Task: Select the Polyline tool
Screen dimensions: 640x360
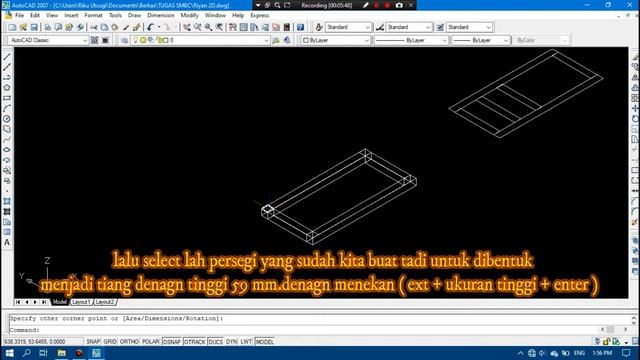Action: [x=7, y=78]
